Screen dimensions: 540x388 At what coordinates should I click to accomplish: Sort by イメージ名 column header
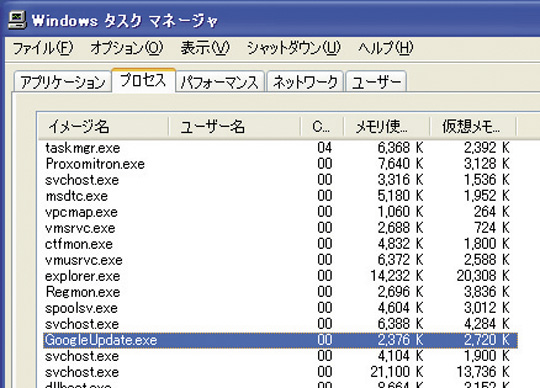[103, 126]
